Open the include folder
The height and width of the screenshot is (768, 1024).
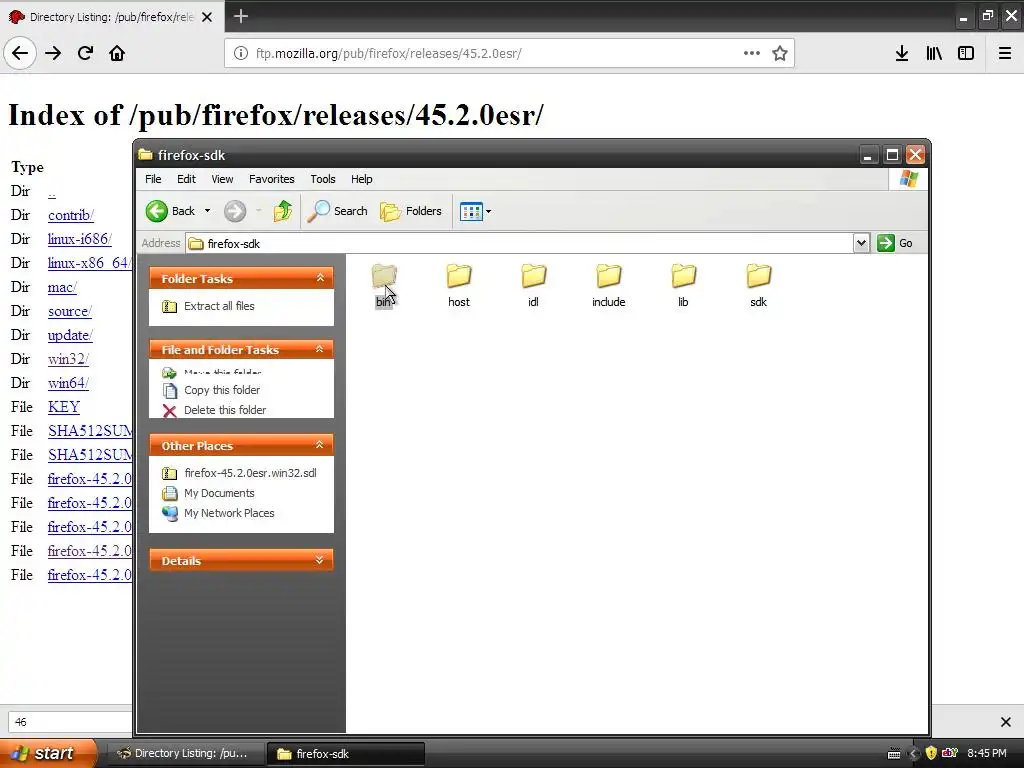point(609,285)
